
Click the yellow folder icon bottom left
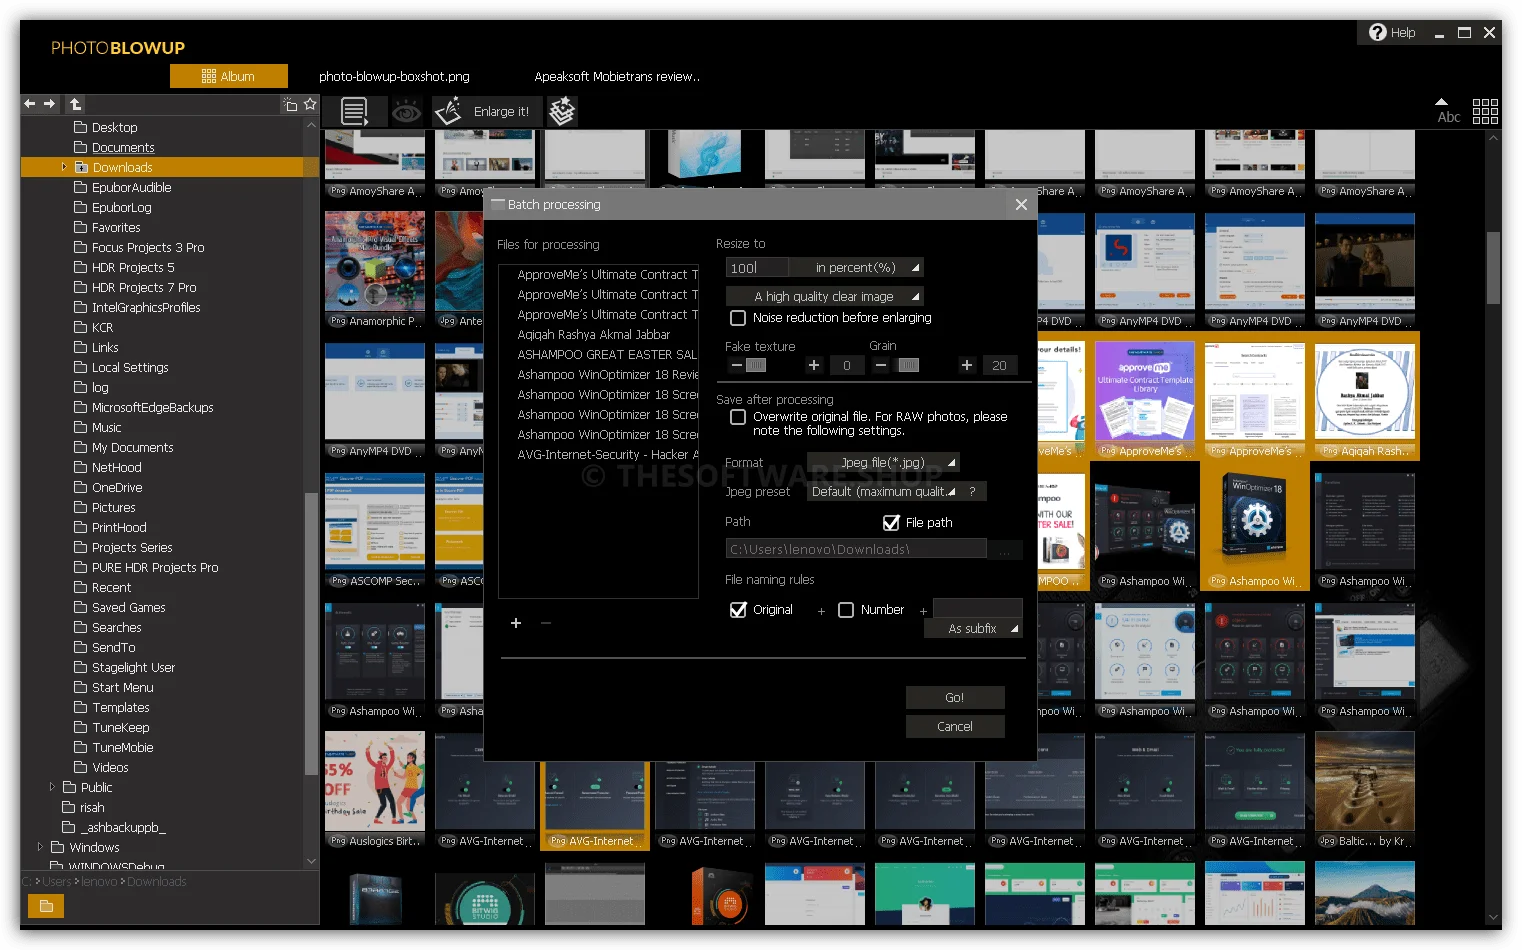point(45,905)
